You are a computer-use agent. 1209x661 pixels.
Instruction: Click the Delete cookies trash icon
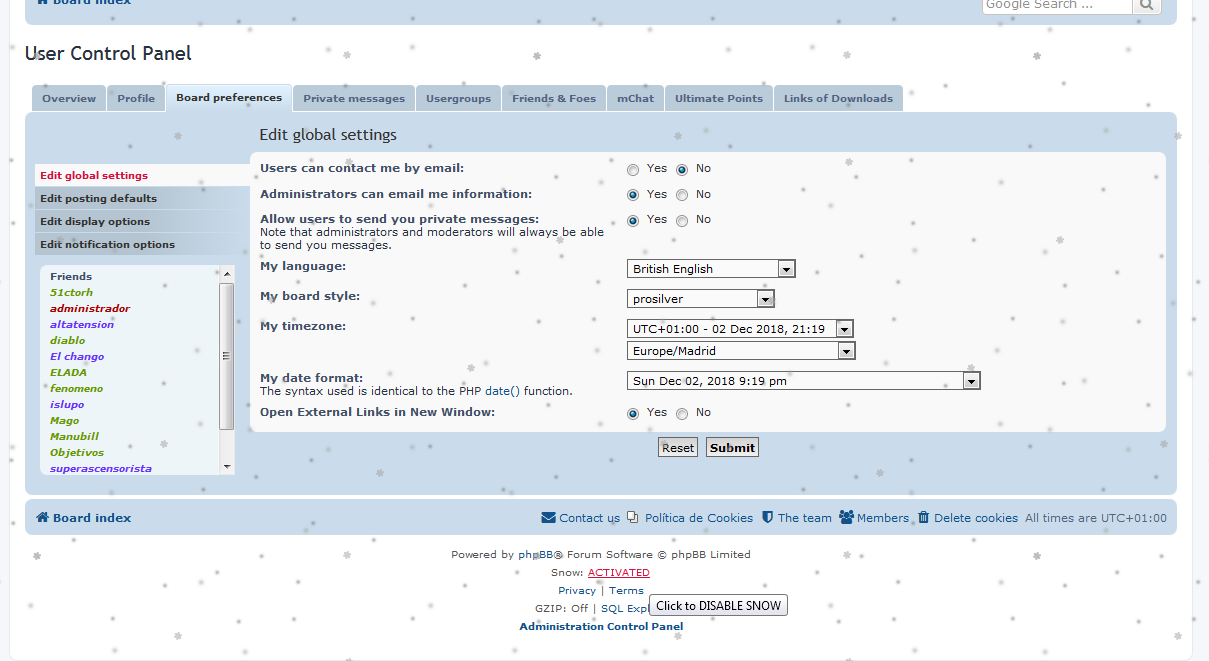click(924, 518)
